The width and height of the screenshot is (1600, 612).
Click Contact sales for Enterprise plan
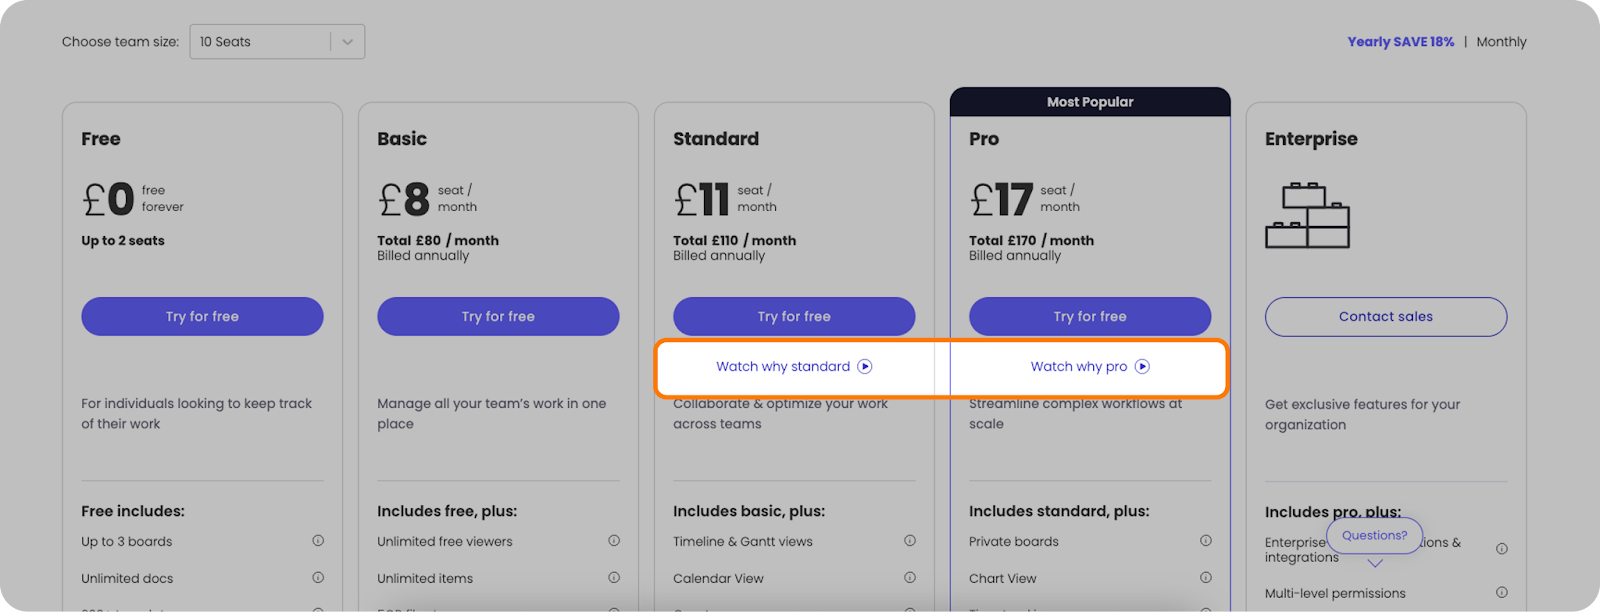coord(1386,317)
